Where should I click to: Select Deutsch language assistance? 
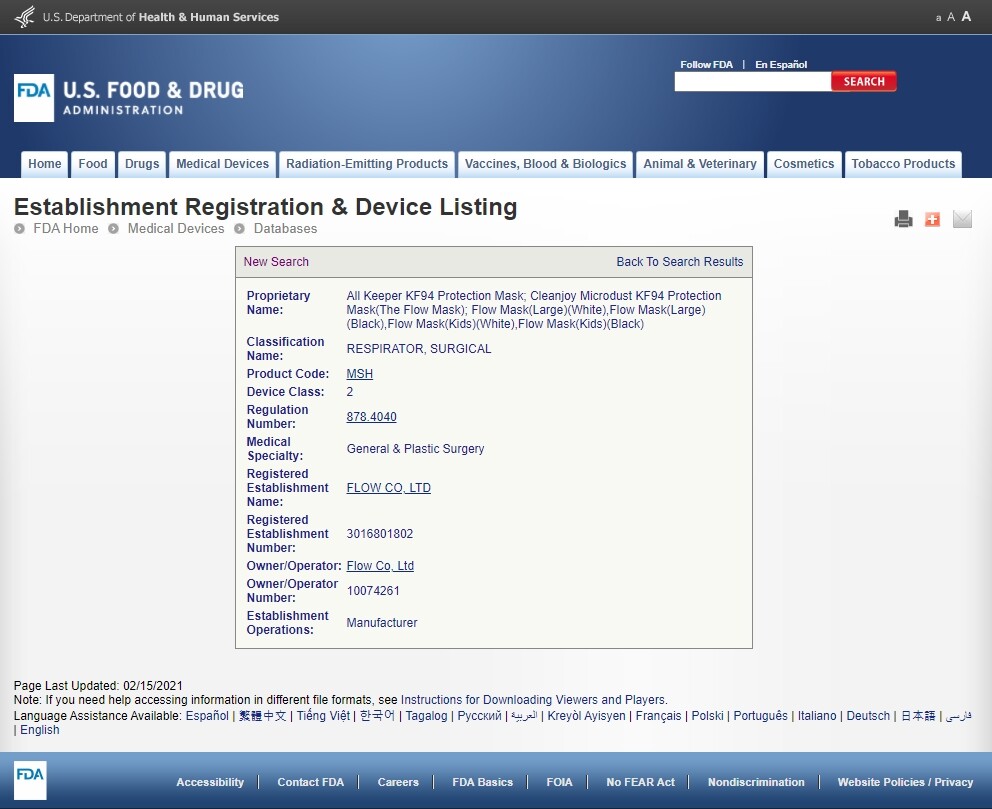pos(868,715)
